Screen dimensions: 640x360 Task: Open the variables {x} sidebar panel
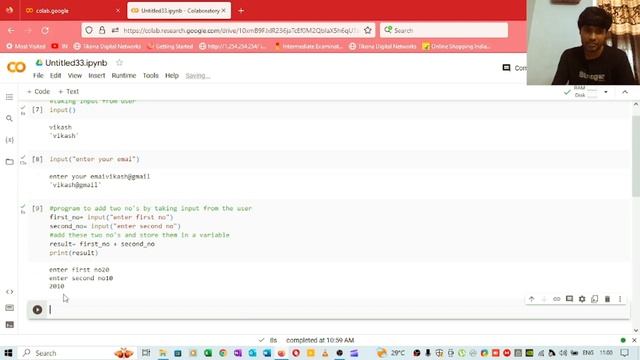pyautogui.click(x=9, y=140)
